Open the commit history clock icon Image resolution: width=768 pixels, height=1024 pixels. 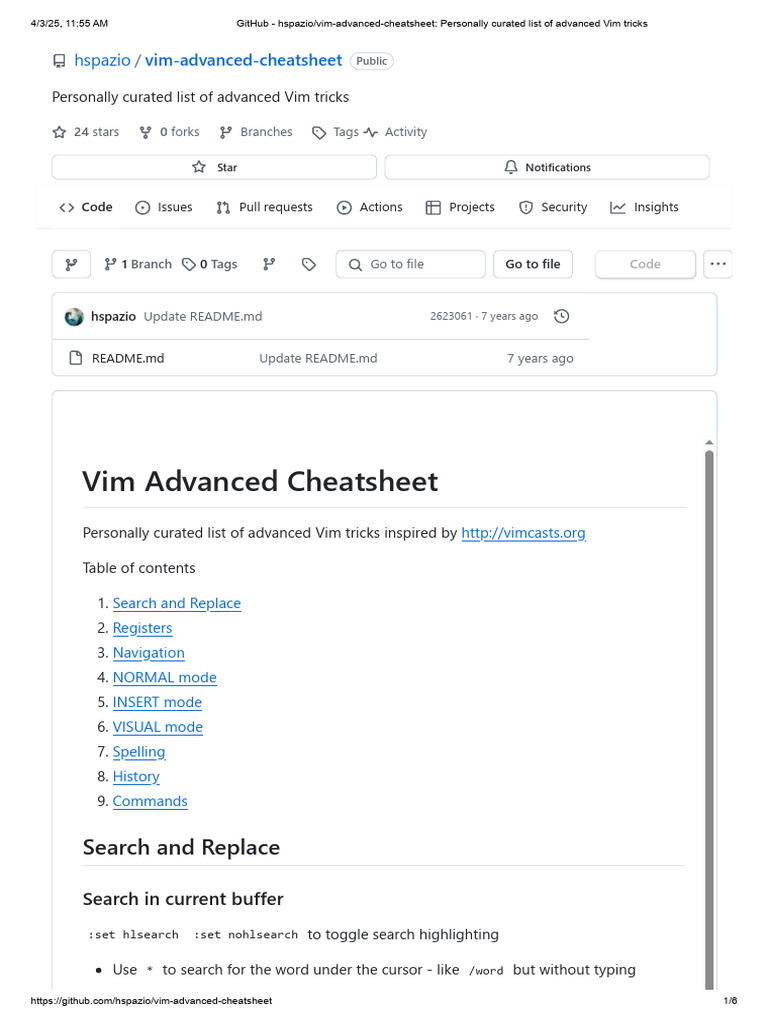(561, 316)
